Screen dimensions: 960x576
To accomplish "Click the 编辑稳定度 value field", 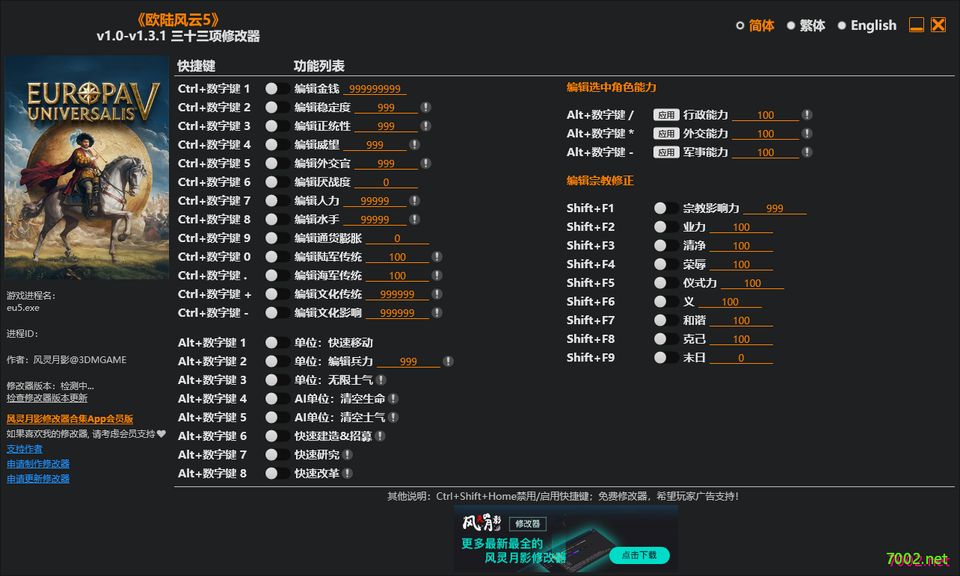I will 386,108.
